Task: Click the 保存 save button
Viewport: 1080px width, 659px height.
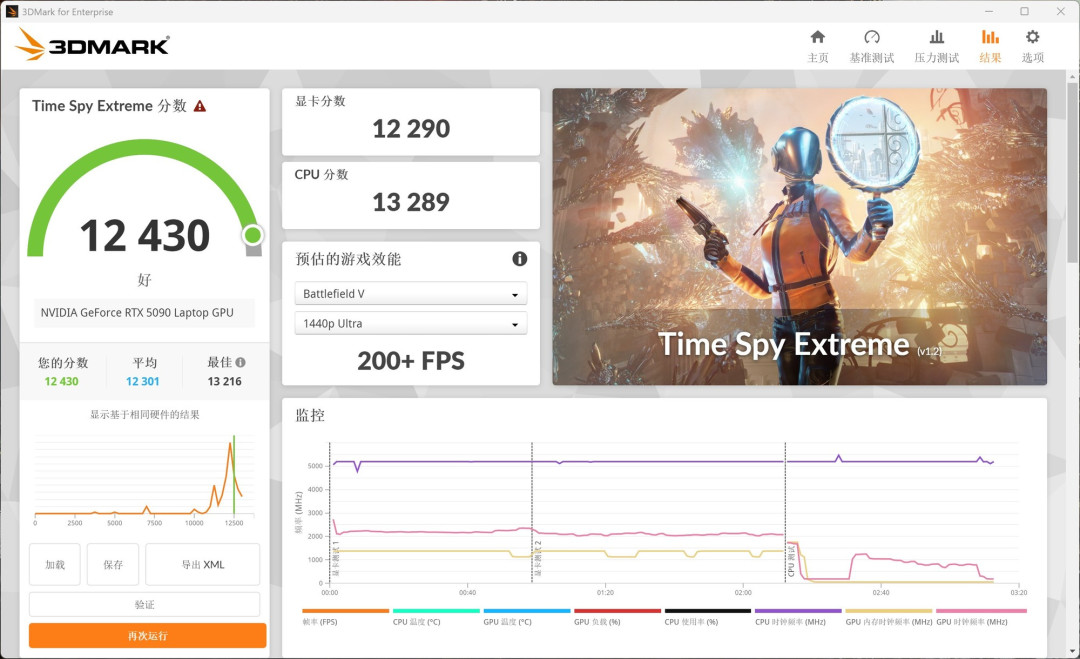Action: [113, 564]
